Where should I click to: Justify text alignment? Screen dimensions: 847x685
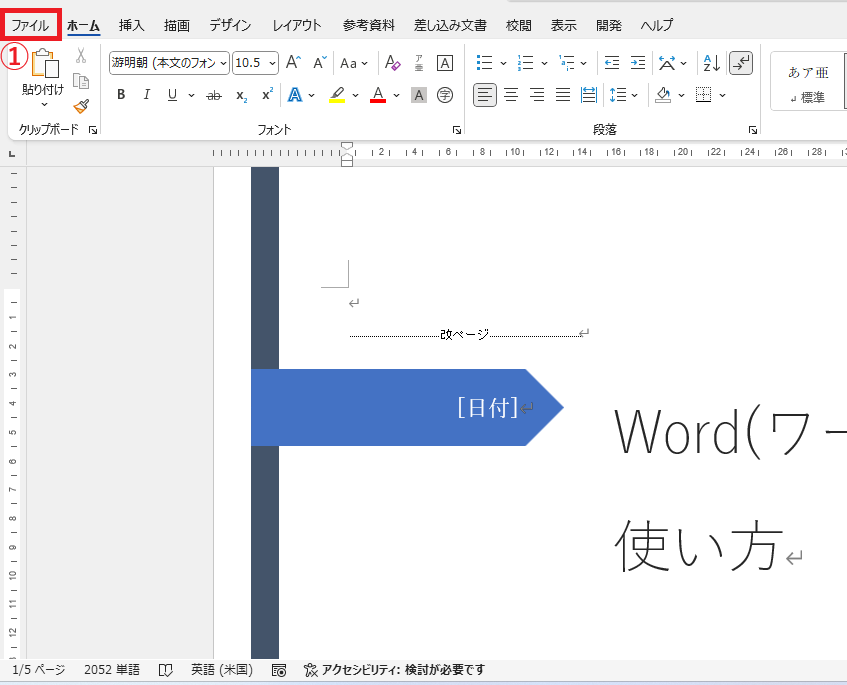563,96
